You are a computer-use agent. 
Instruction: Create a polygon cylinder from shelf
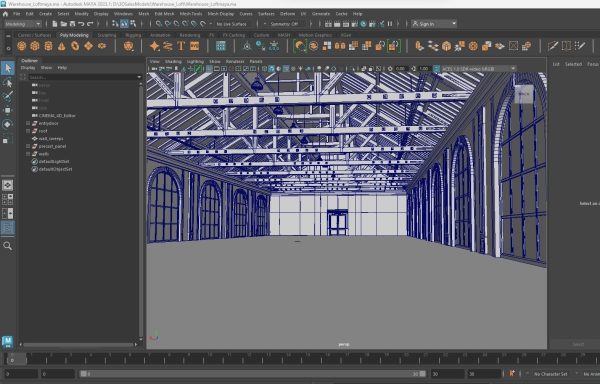(x=48, y=46)
